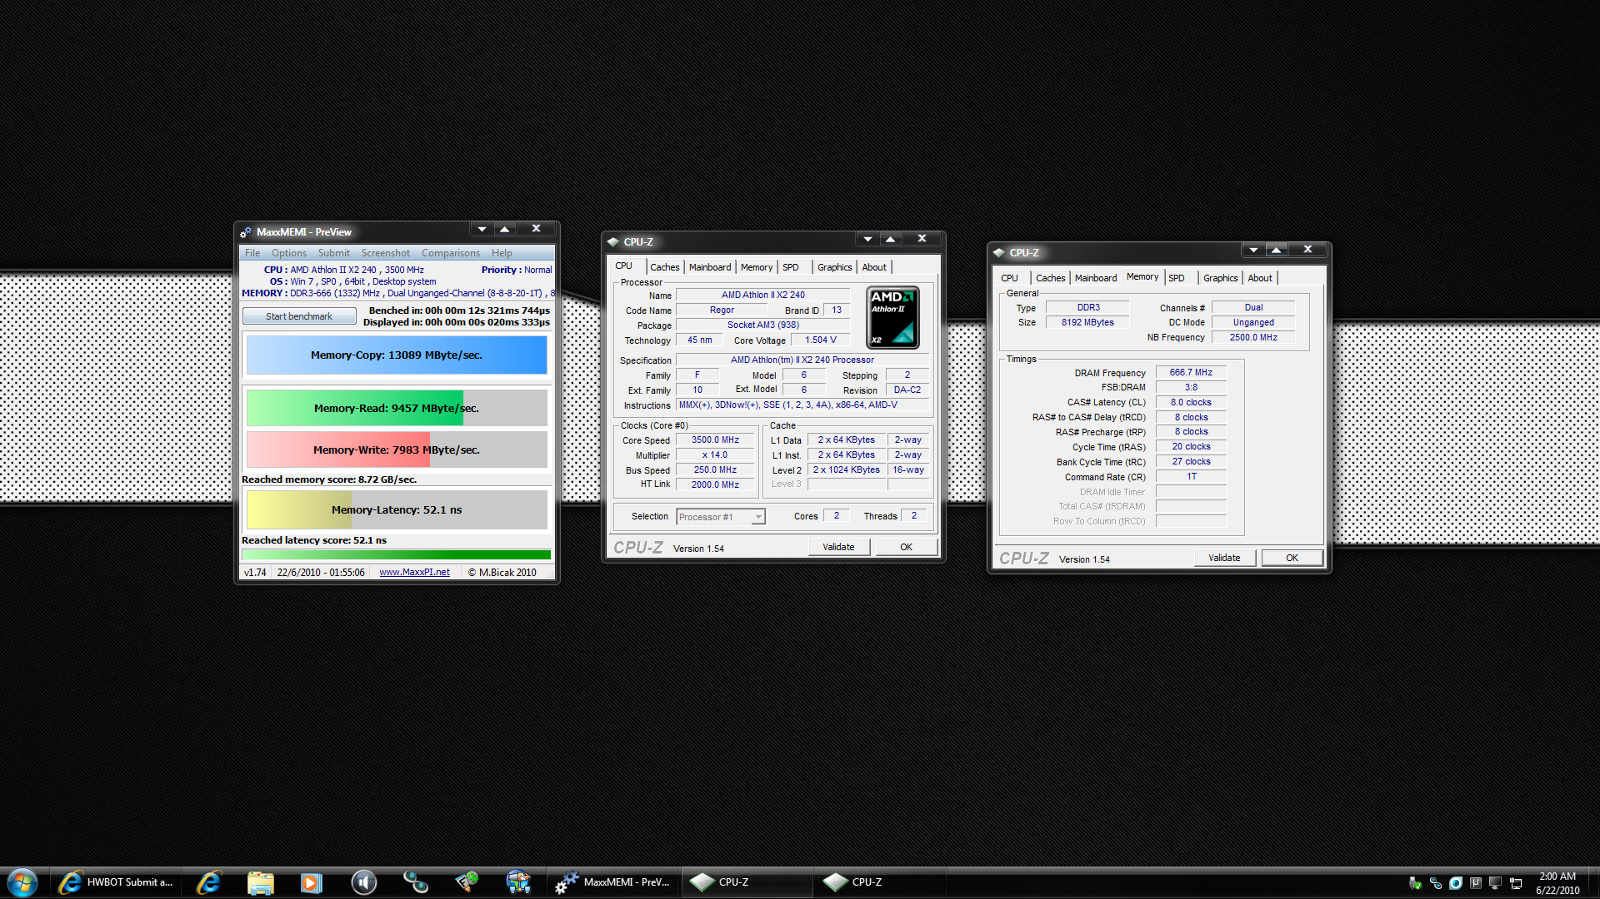Open the www.MaxxPI.net link
1600x899 pixels.
click(414, 573)
